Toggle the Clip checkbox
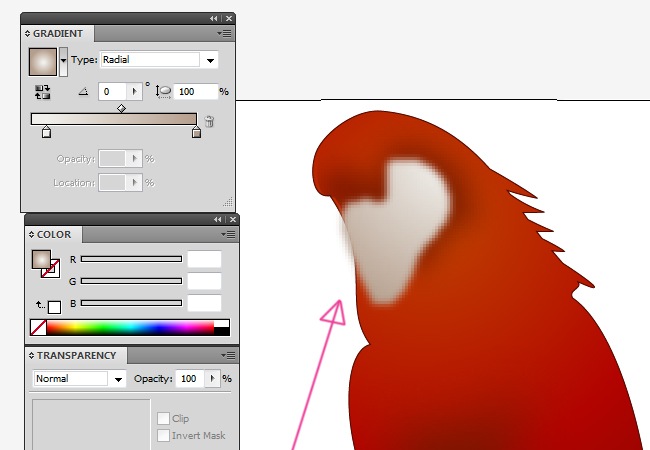This screenshot has height=450, width=650. tap(163, 419)
